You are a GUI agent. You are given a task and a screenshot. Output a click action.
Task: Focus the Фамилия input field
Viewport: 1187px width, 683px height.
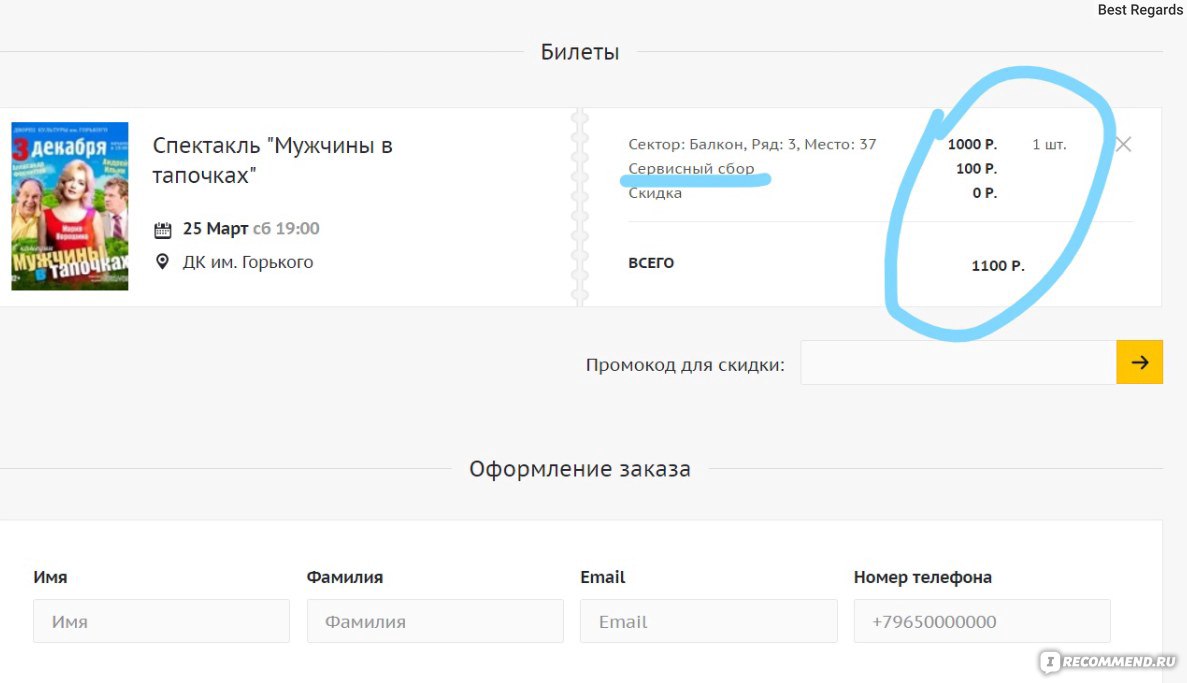click(435, 621)
